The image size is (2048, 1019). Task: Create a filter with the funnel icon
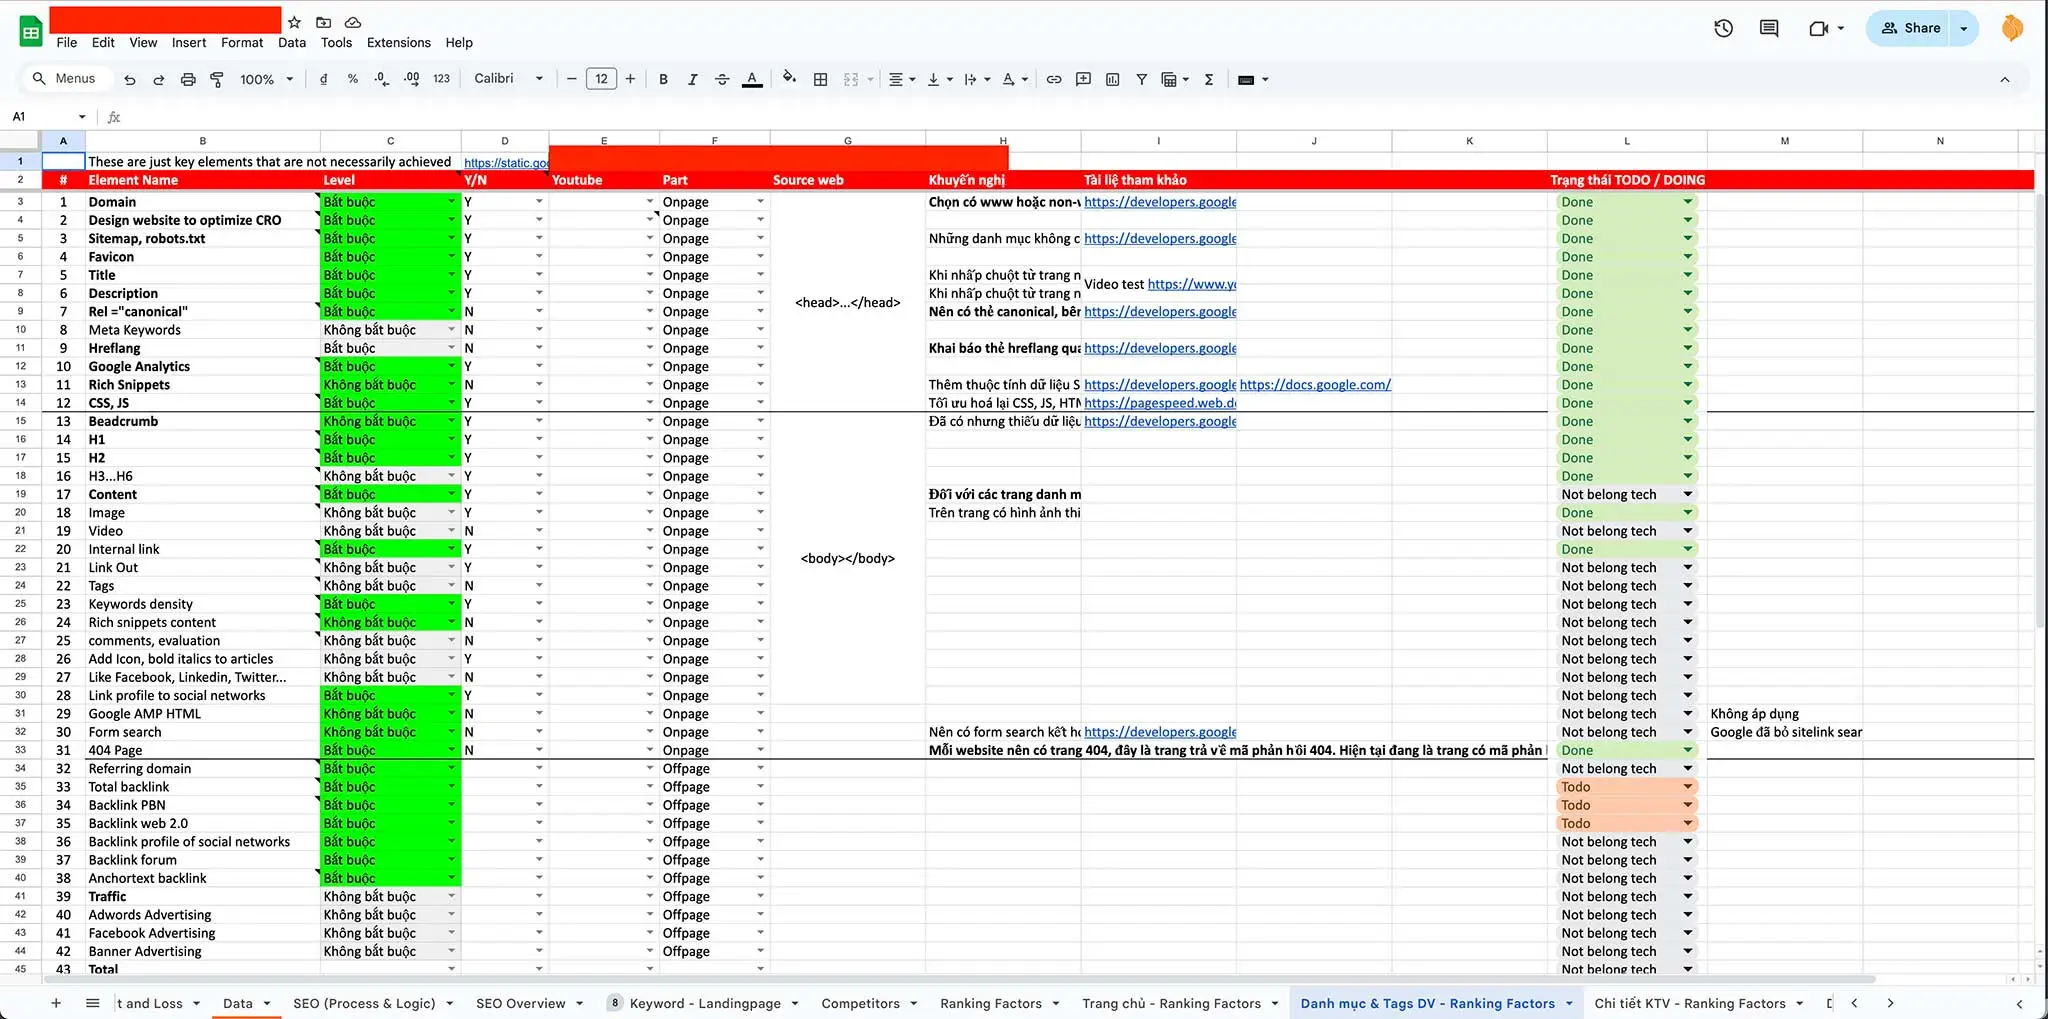[1141, 80]
